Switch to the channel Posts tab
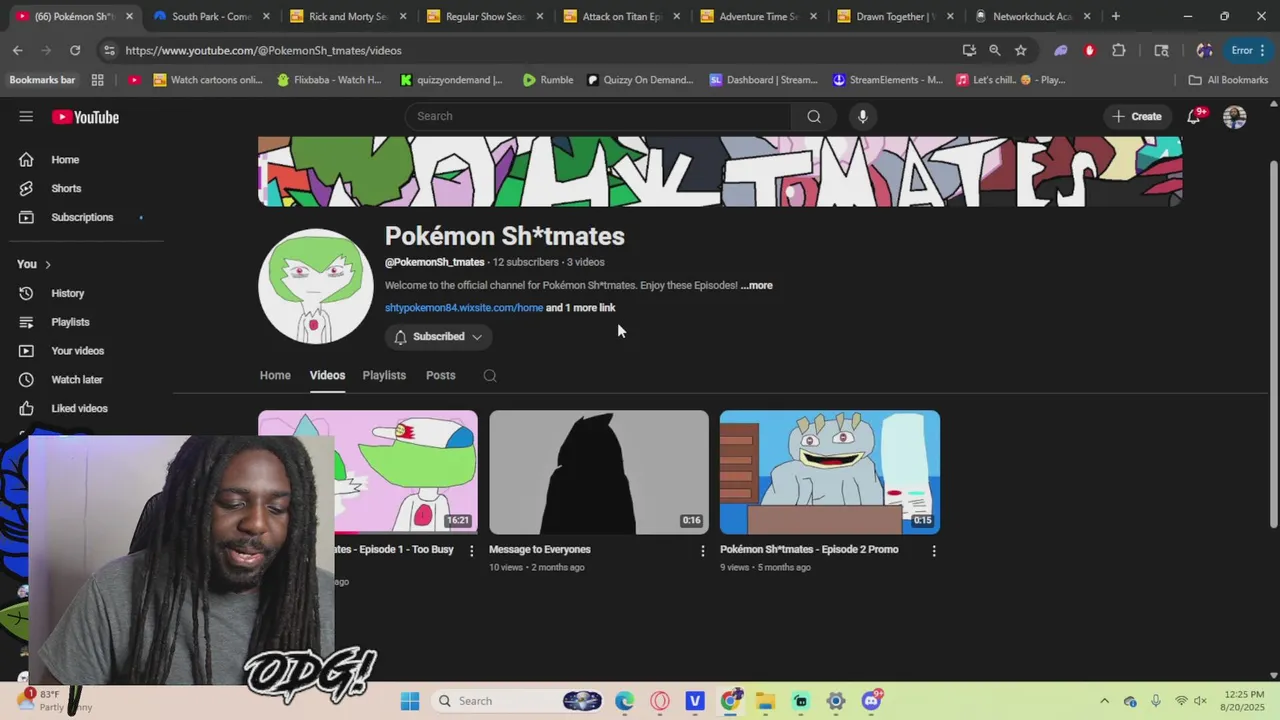 pyautogui.click(x=440, y=375)
